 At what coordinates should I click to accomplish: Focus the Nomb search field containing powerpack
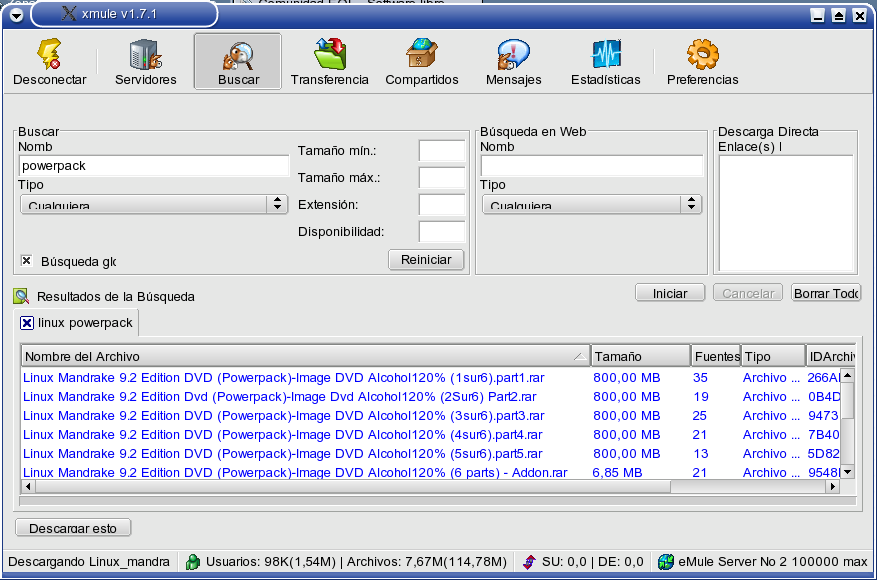tap(154, 166)
